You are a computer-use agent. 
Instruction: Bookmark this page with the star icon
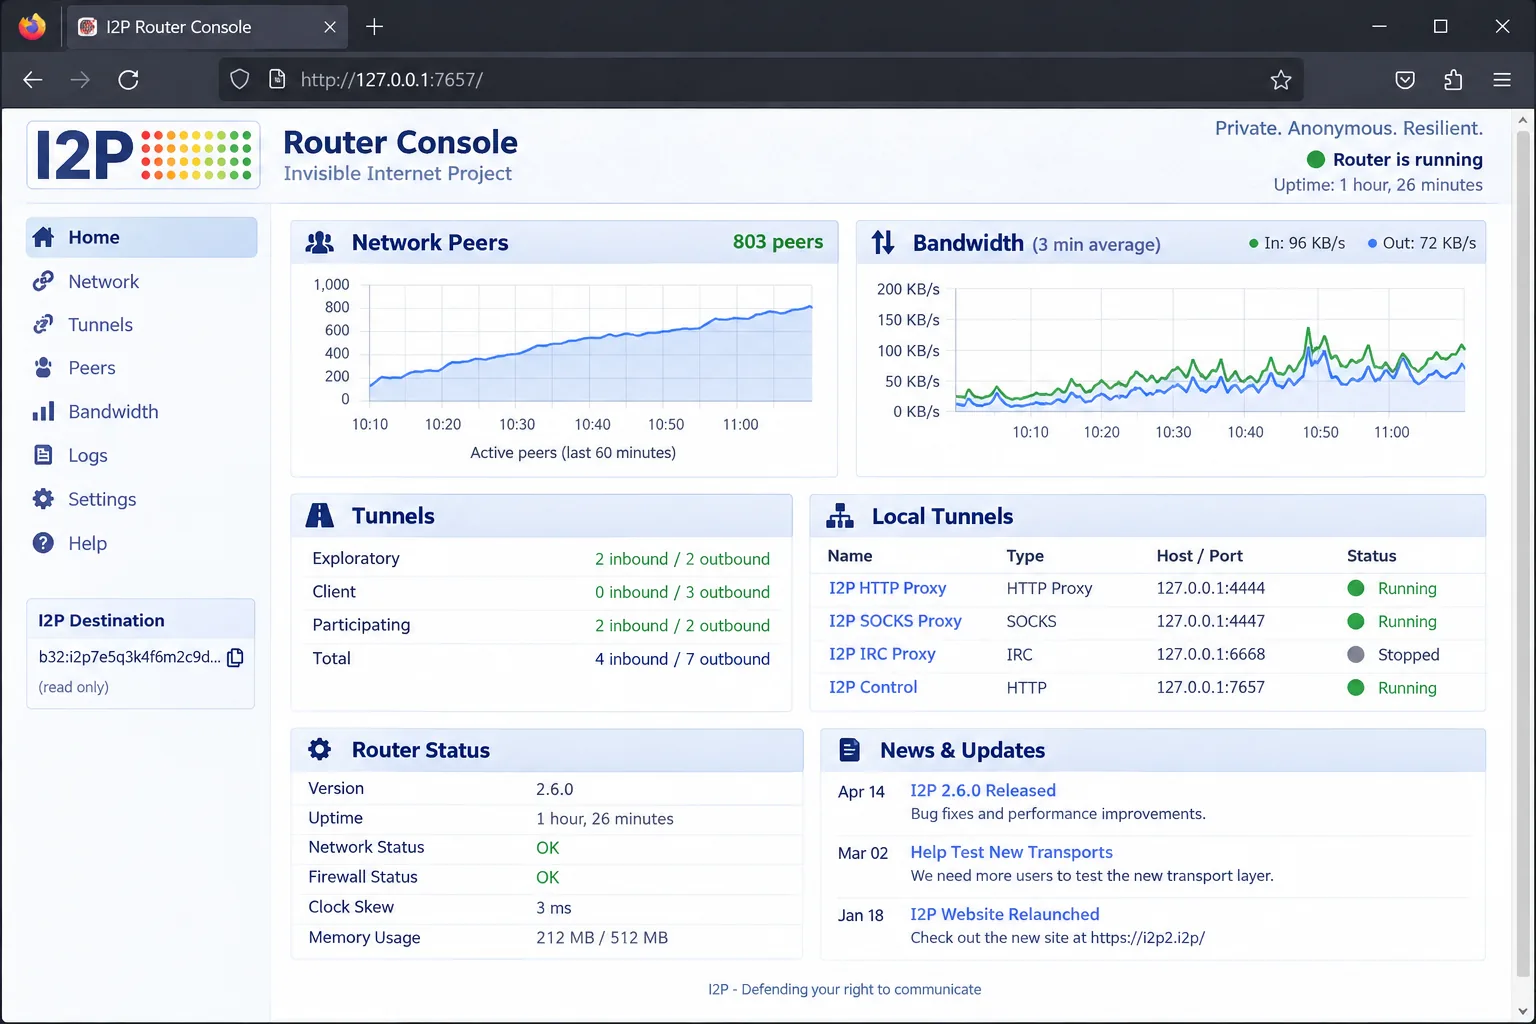pyautogui.click(x=1281, y=80)
